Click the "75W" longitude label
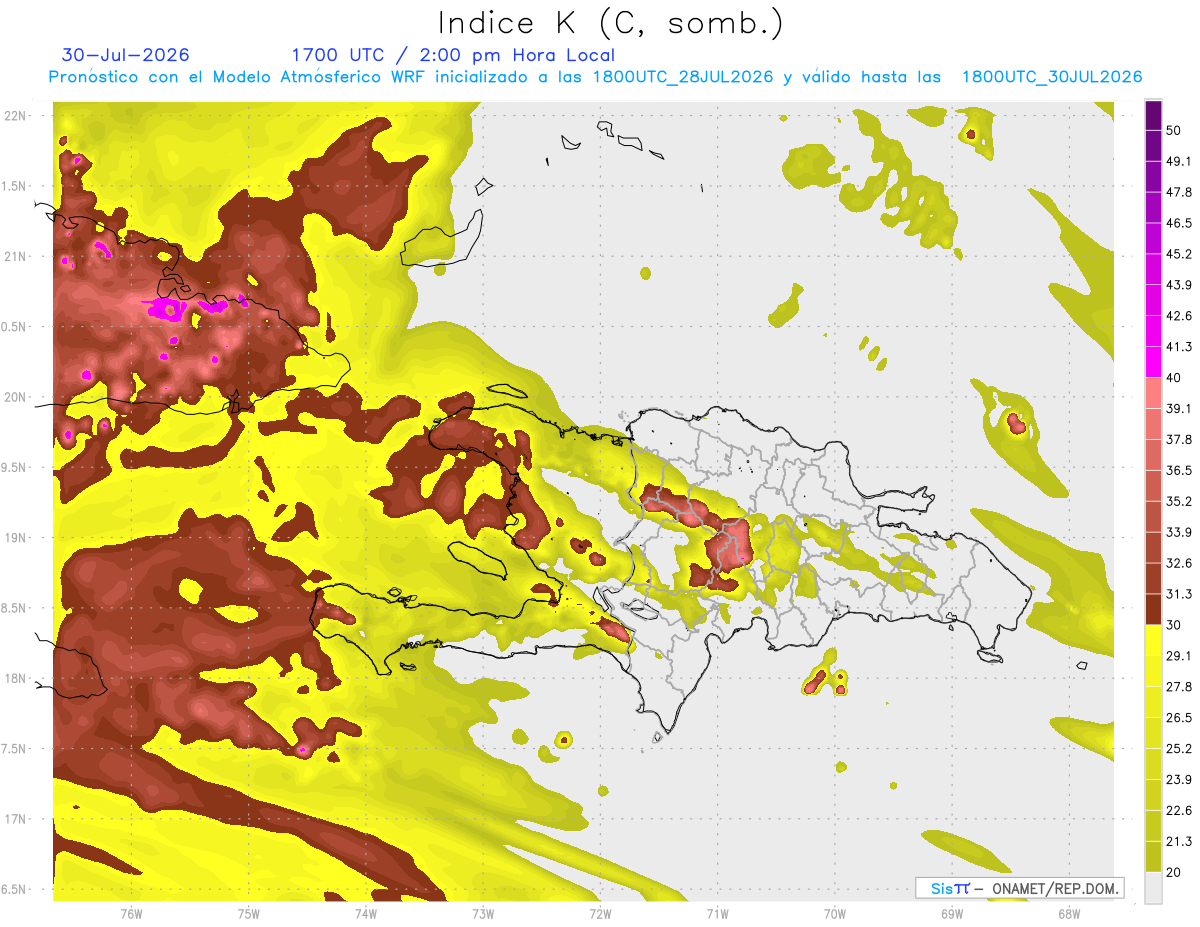Image resolution: width=1200 pixels, height=927 pixels. pos(248,913)
